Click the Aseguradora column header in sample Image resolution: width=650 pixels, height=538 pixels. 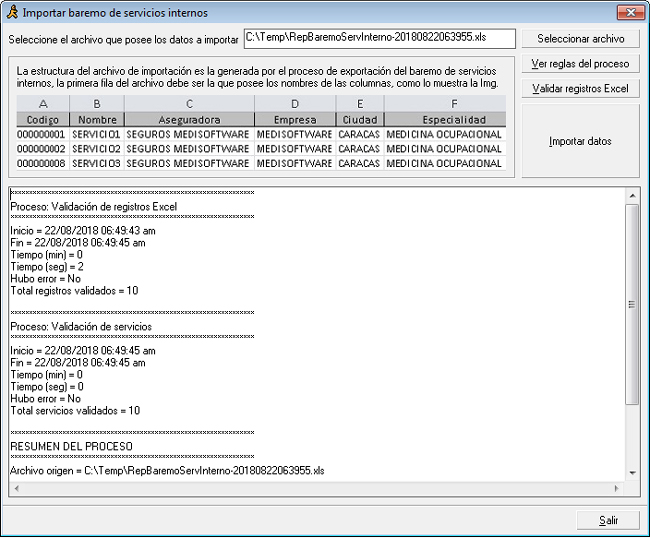pyautogui.click(x=188, y=119)
